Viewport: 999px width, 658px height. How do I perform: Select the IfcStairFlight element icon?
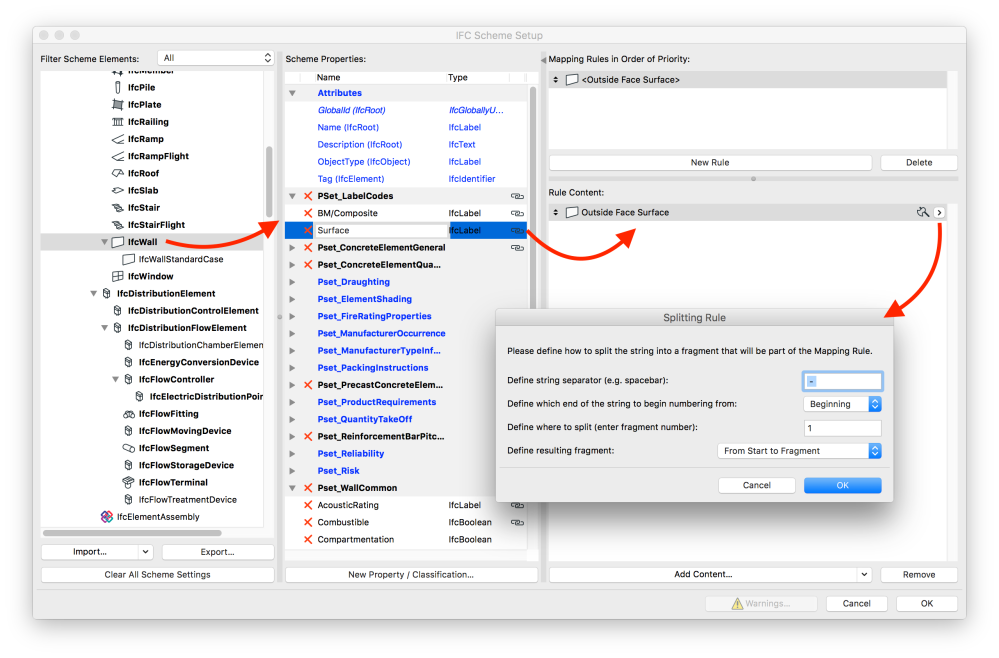(118, 225)
